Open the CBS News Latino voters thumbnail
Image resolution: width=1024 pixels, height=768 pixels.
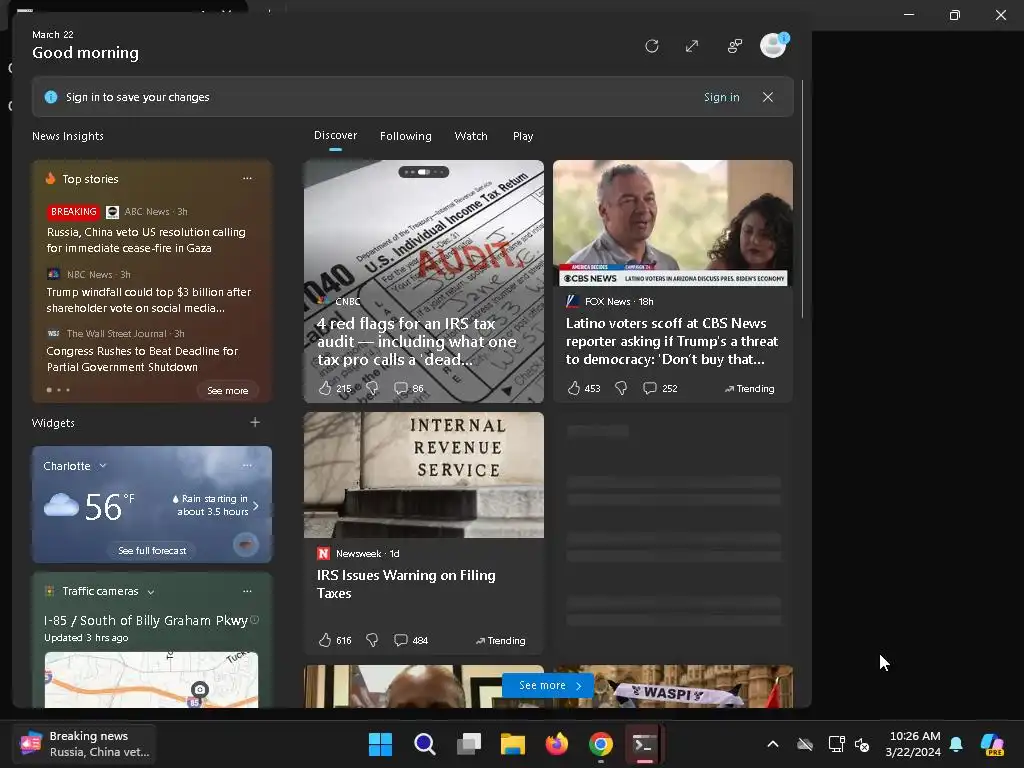[673, 223]
